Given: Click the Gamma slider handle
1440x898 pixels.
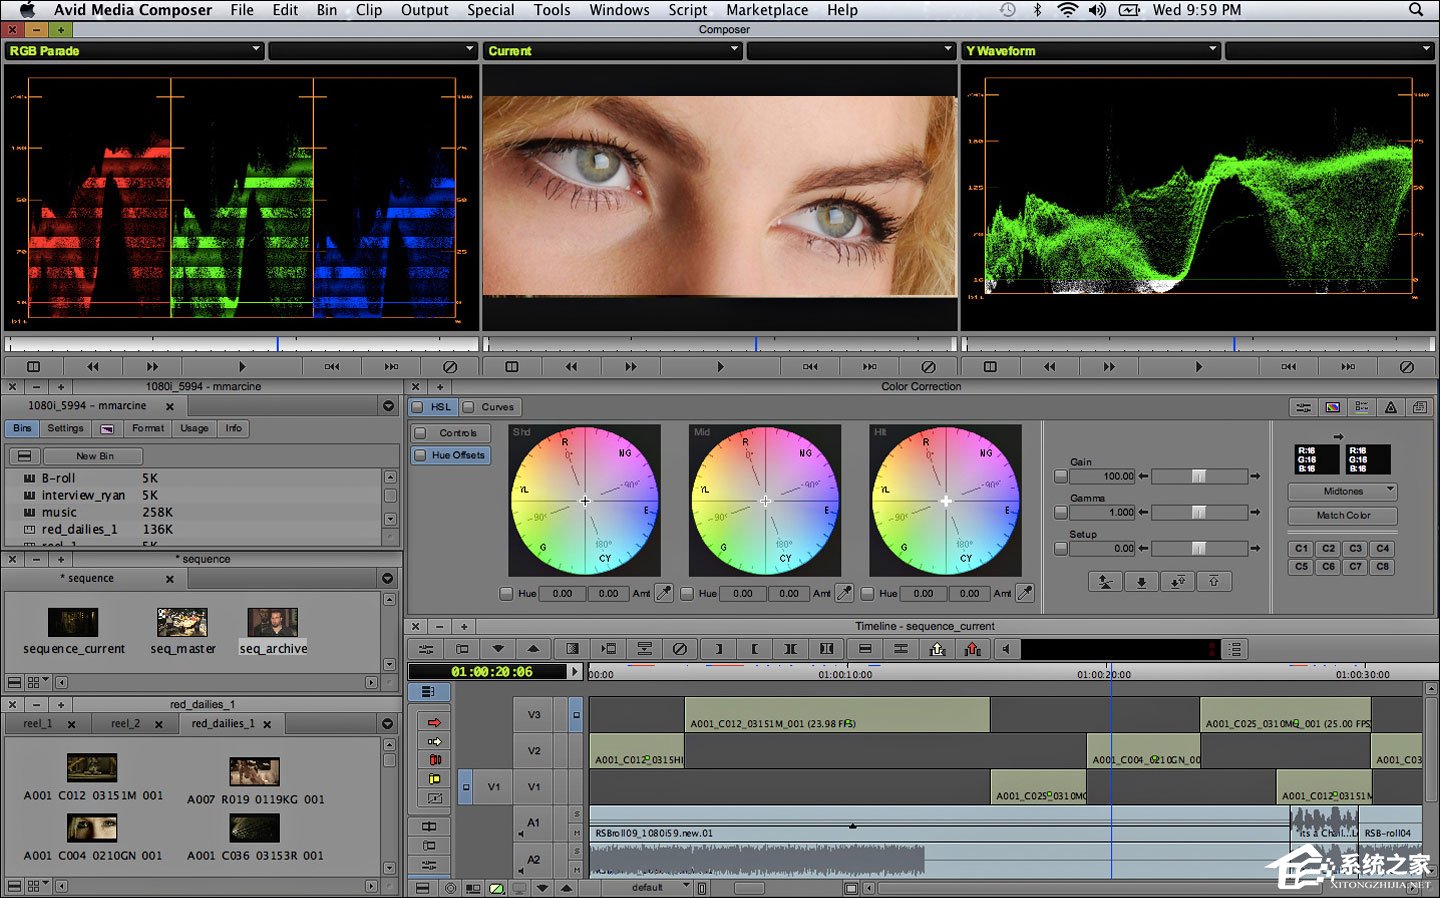Looking at the screenshot, I should click(1199, 512).
